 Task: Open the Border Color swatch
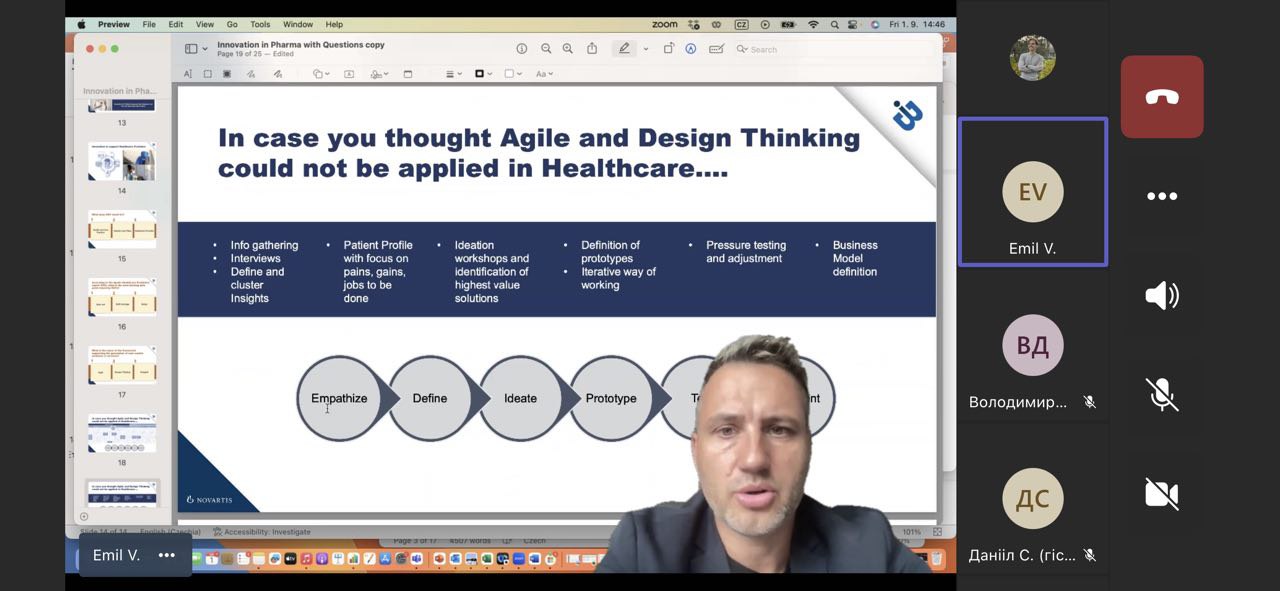pos(483,74)
